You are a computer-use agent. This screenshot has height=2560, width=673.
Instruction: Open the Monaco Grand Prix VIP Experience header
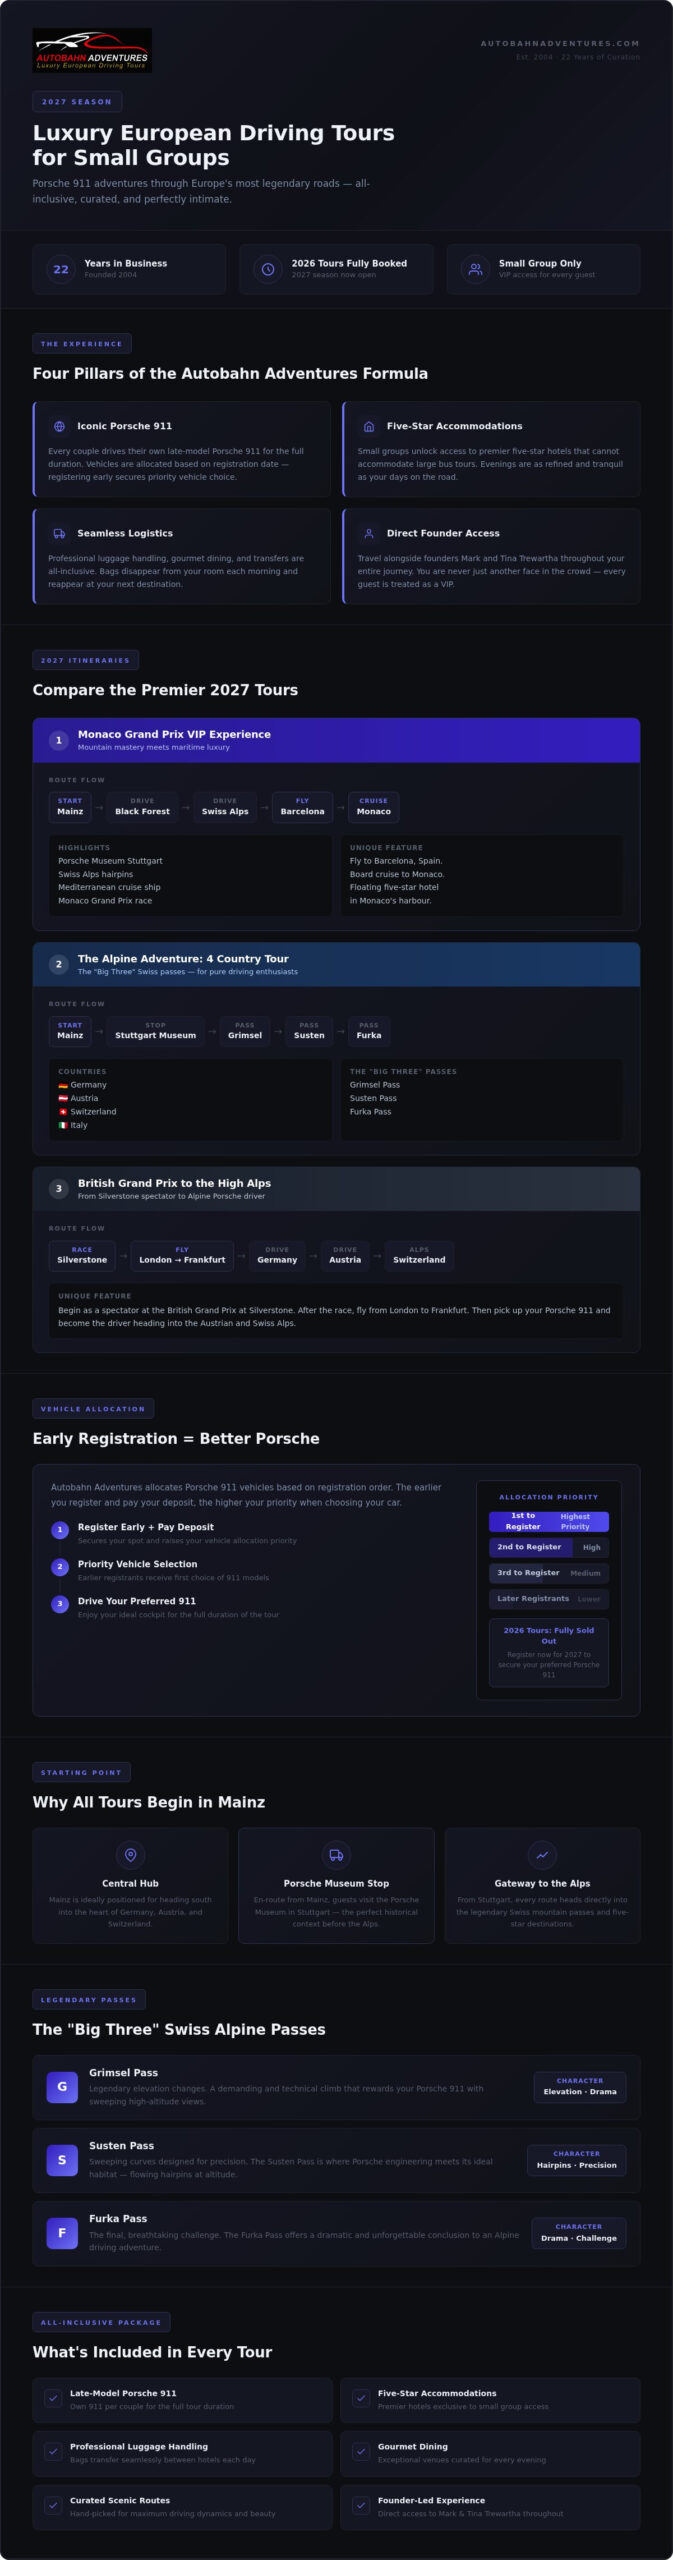click(x=336, y=740)
